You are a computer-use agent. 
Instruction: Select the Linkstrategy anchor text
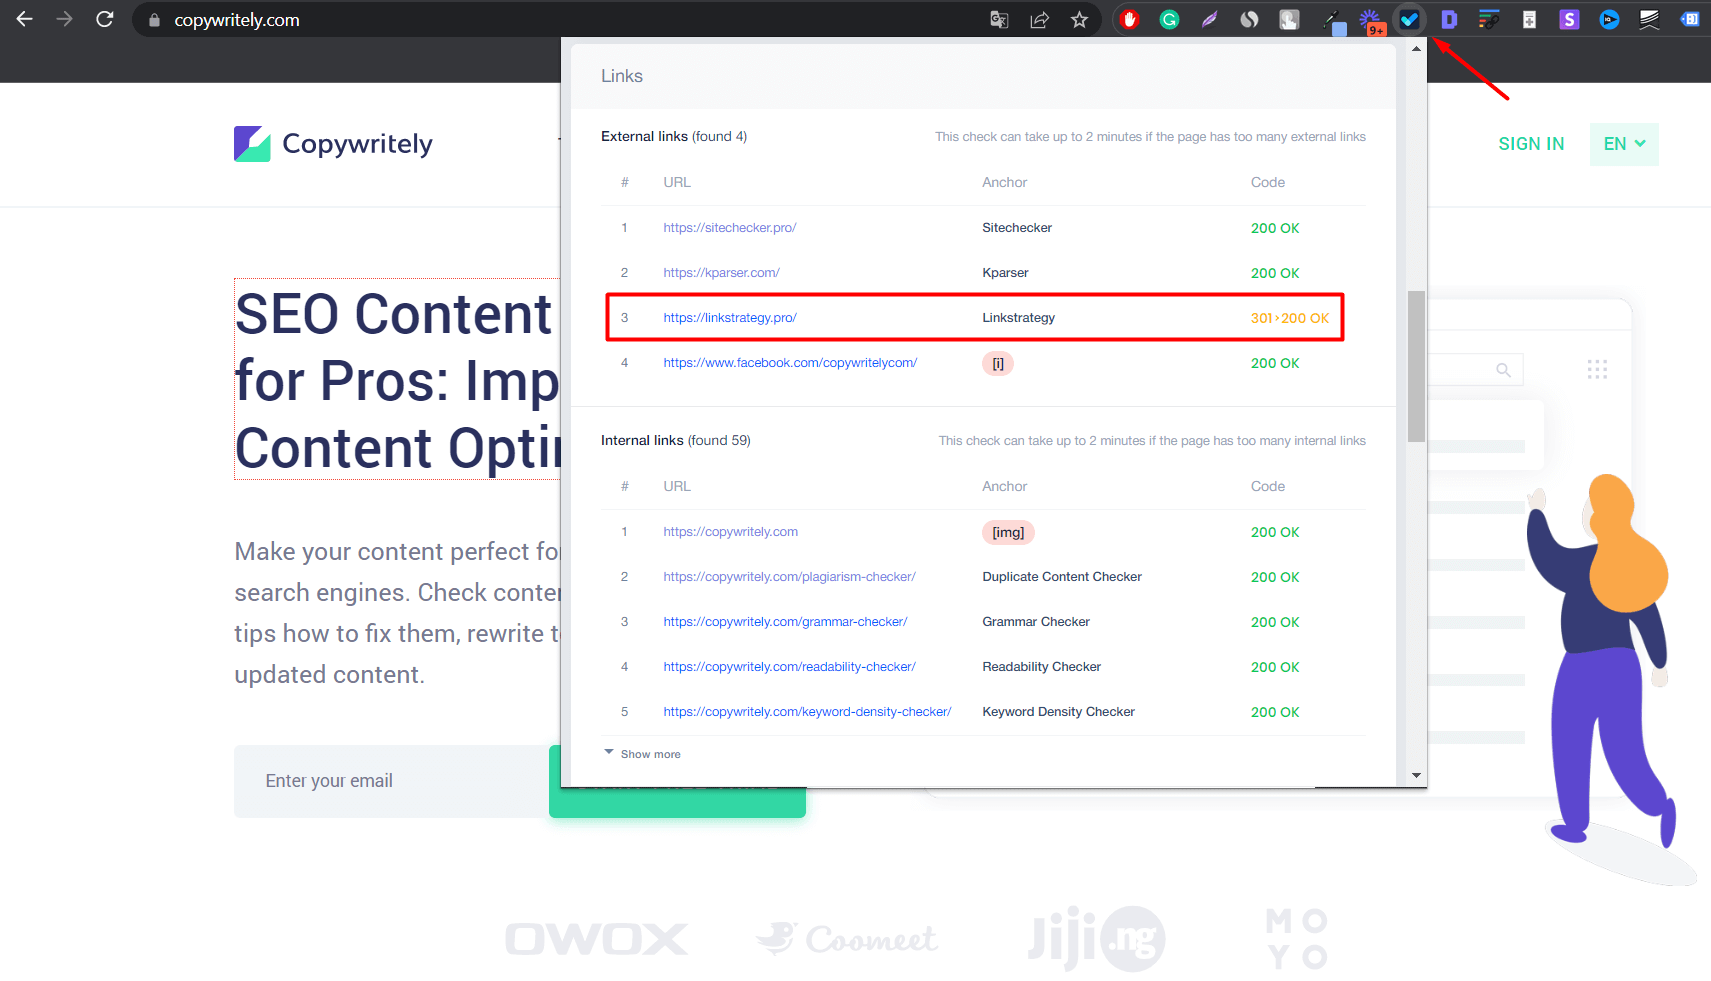point(1018,318)
